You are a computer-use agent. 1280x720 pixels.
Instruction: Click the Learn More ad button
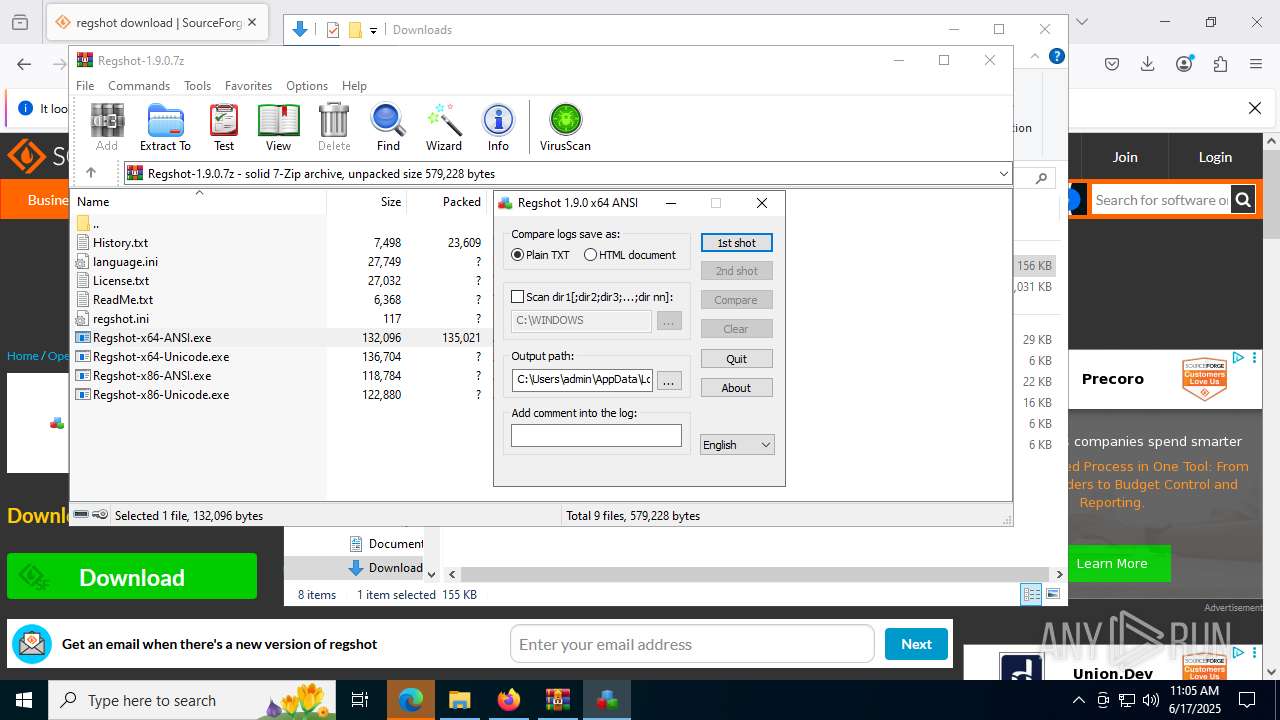[1112, 564]
